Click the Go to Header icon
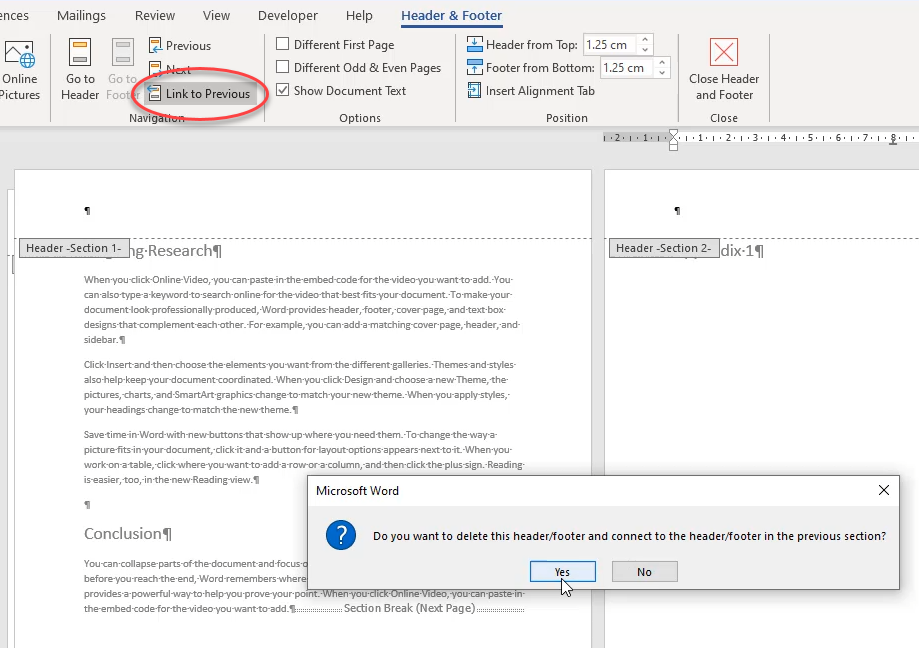The image size is (919, 648). coord(80,52)
